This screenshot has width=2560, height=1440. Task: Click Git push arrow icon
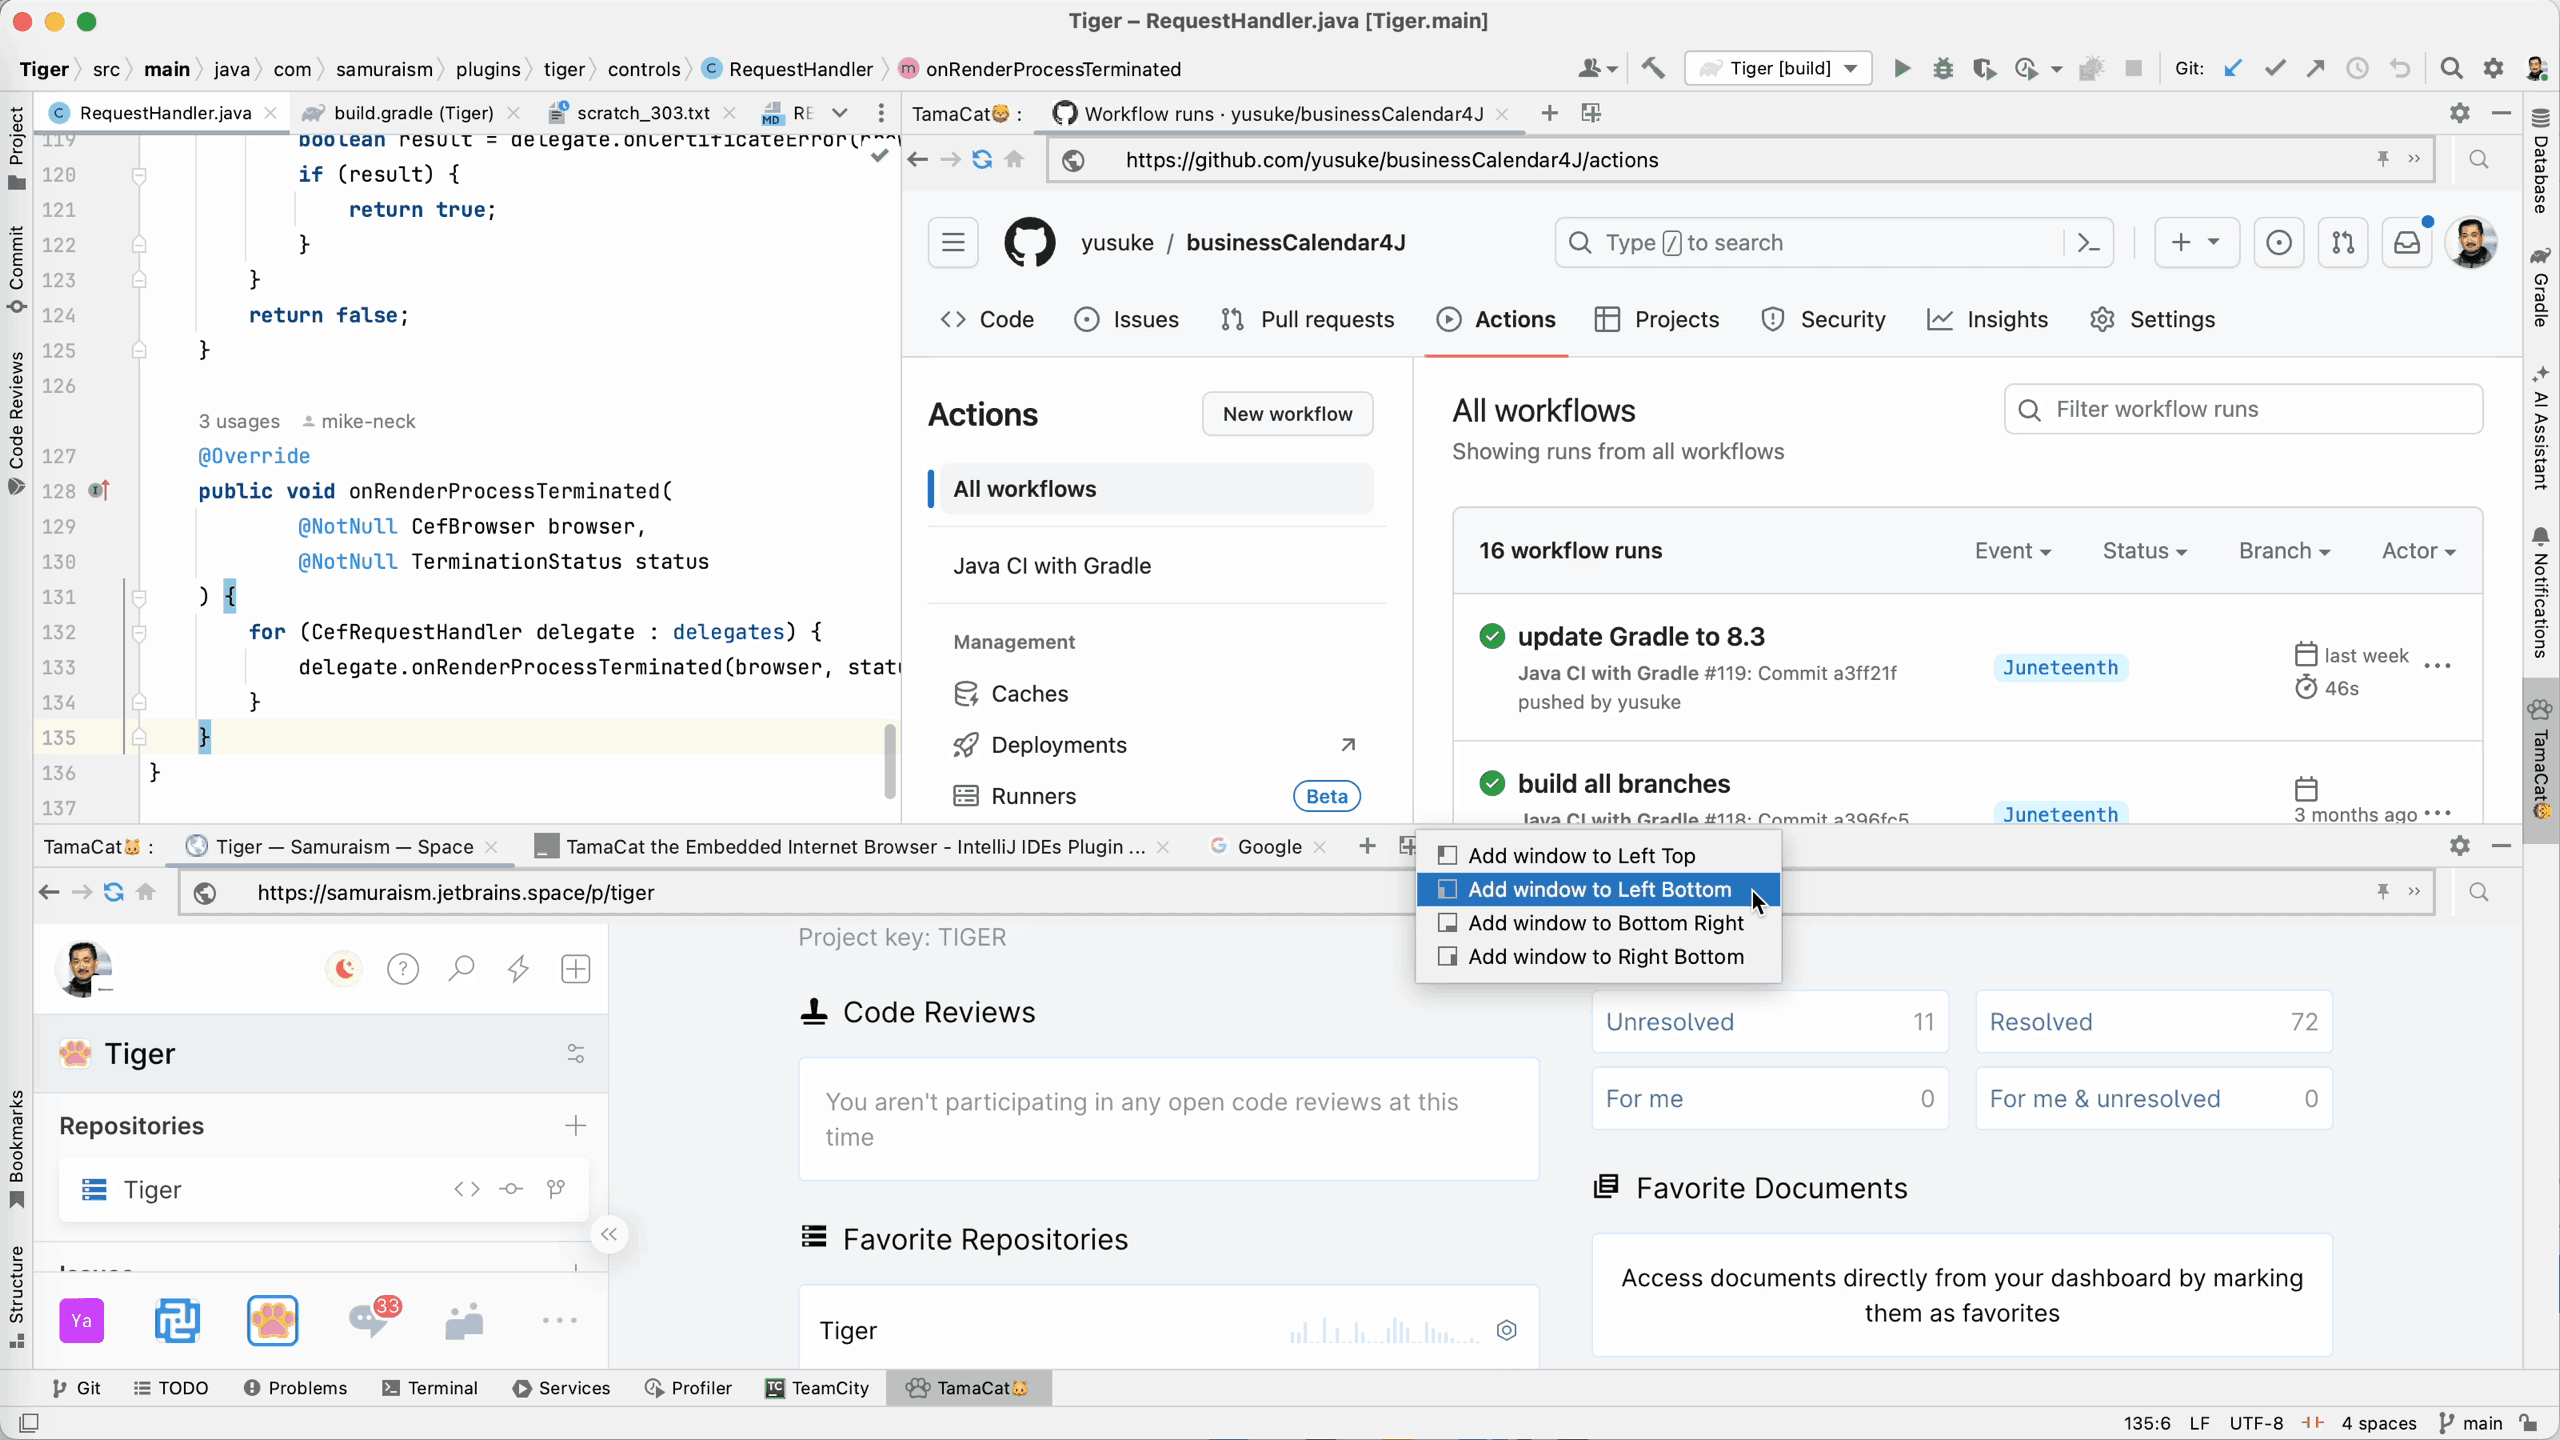tap(2316, 69)
